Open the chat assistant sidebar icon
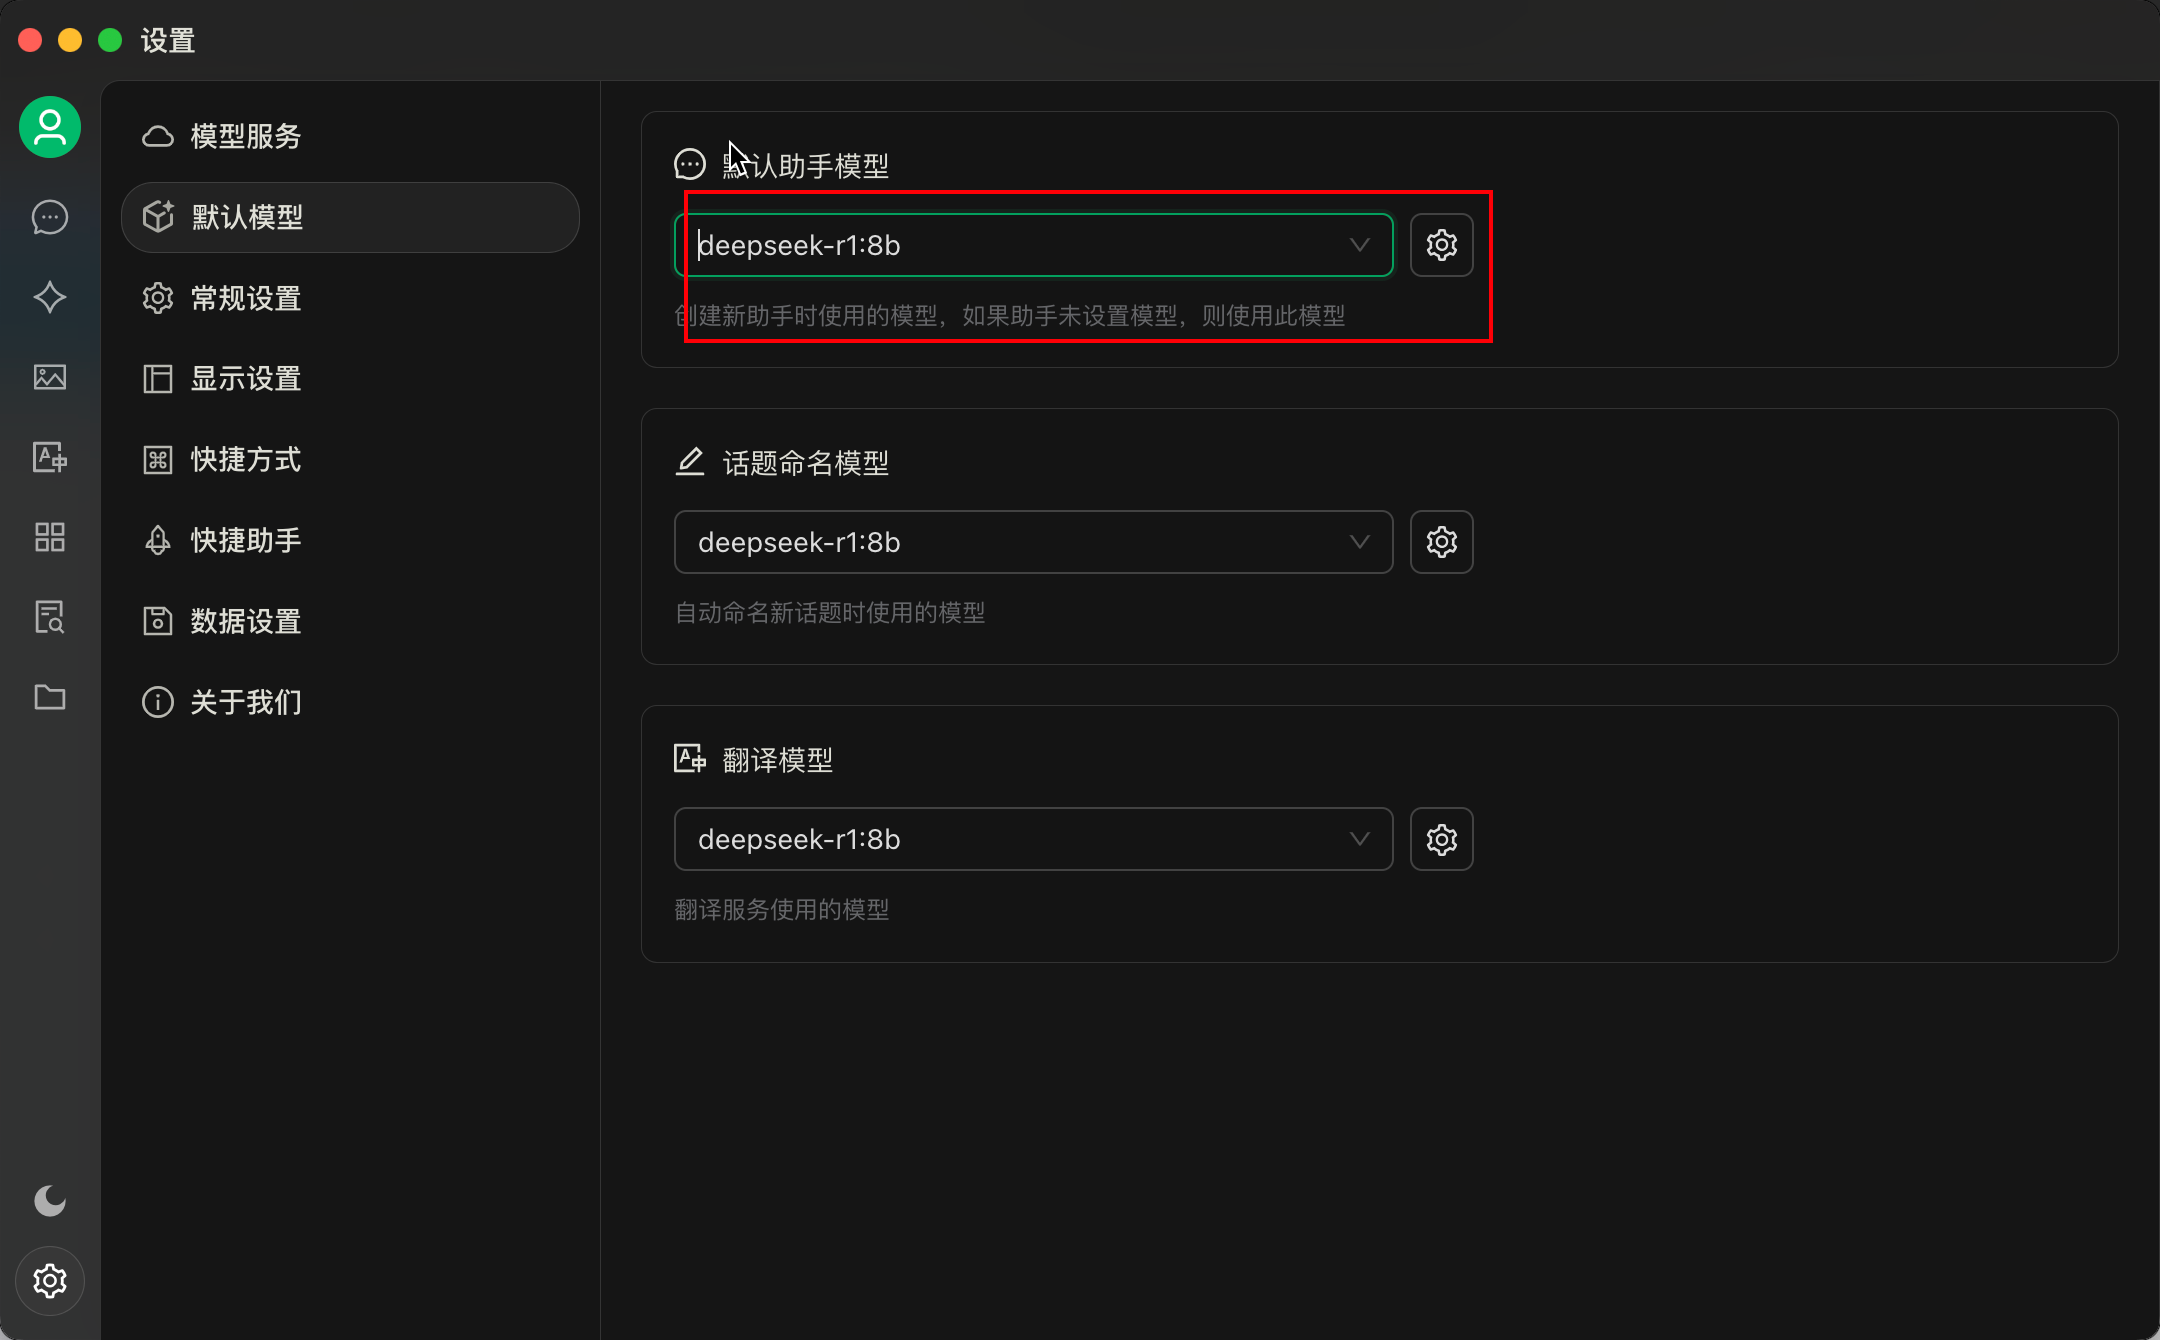2160x1340 pixels. pyautogui.click(x=50, y=217)
